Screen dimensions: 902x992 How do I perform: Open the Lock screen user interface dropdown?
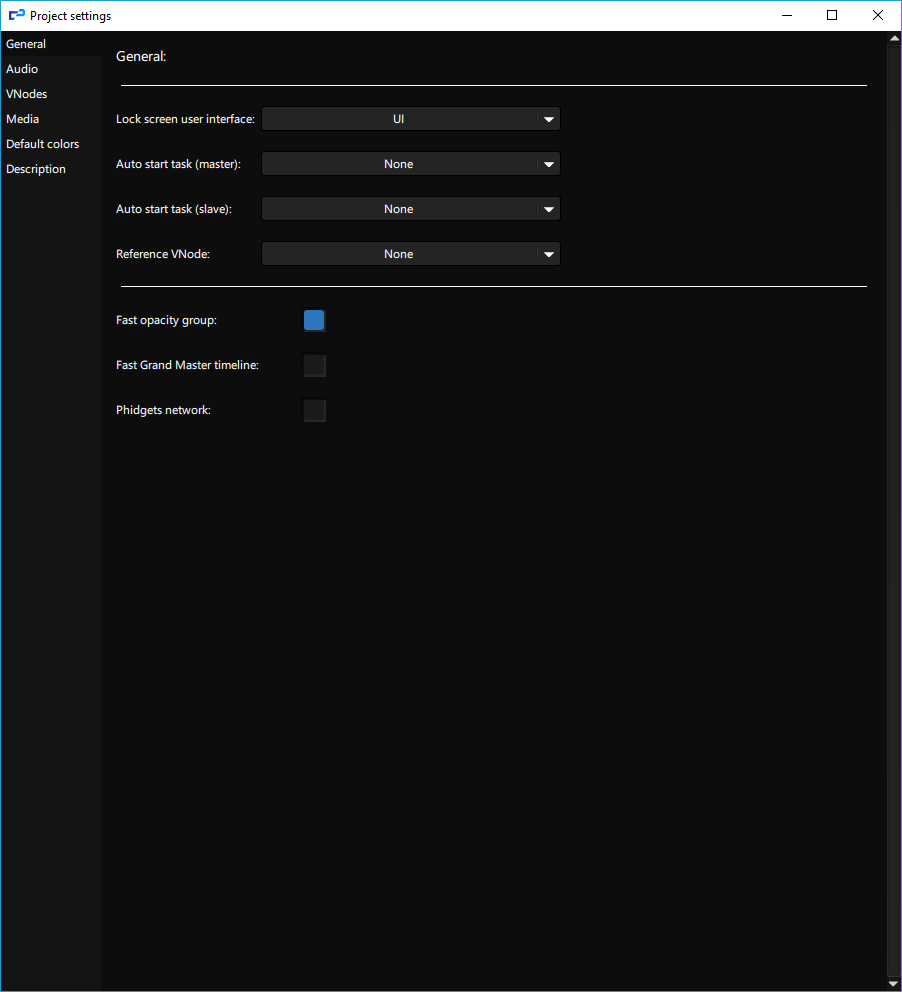400,119
